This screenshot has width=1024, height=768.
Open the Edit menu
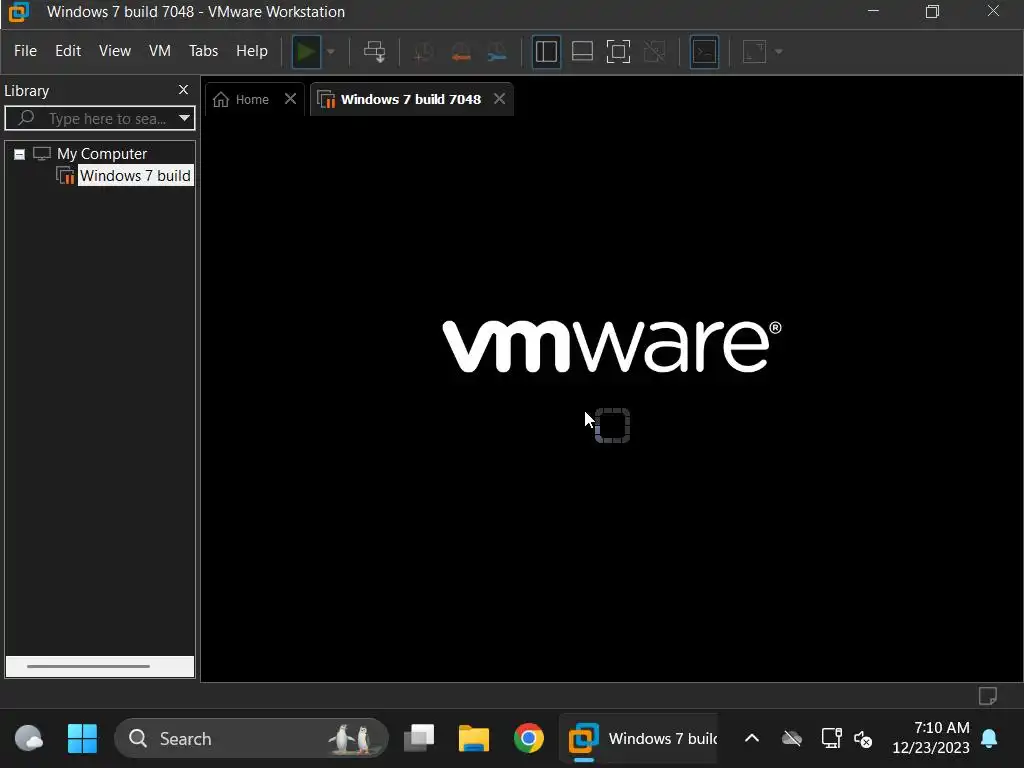point(68,51)
